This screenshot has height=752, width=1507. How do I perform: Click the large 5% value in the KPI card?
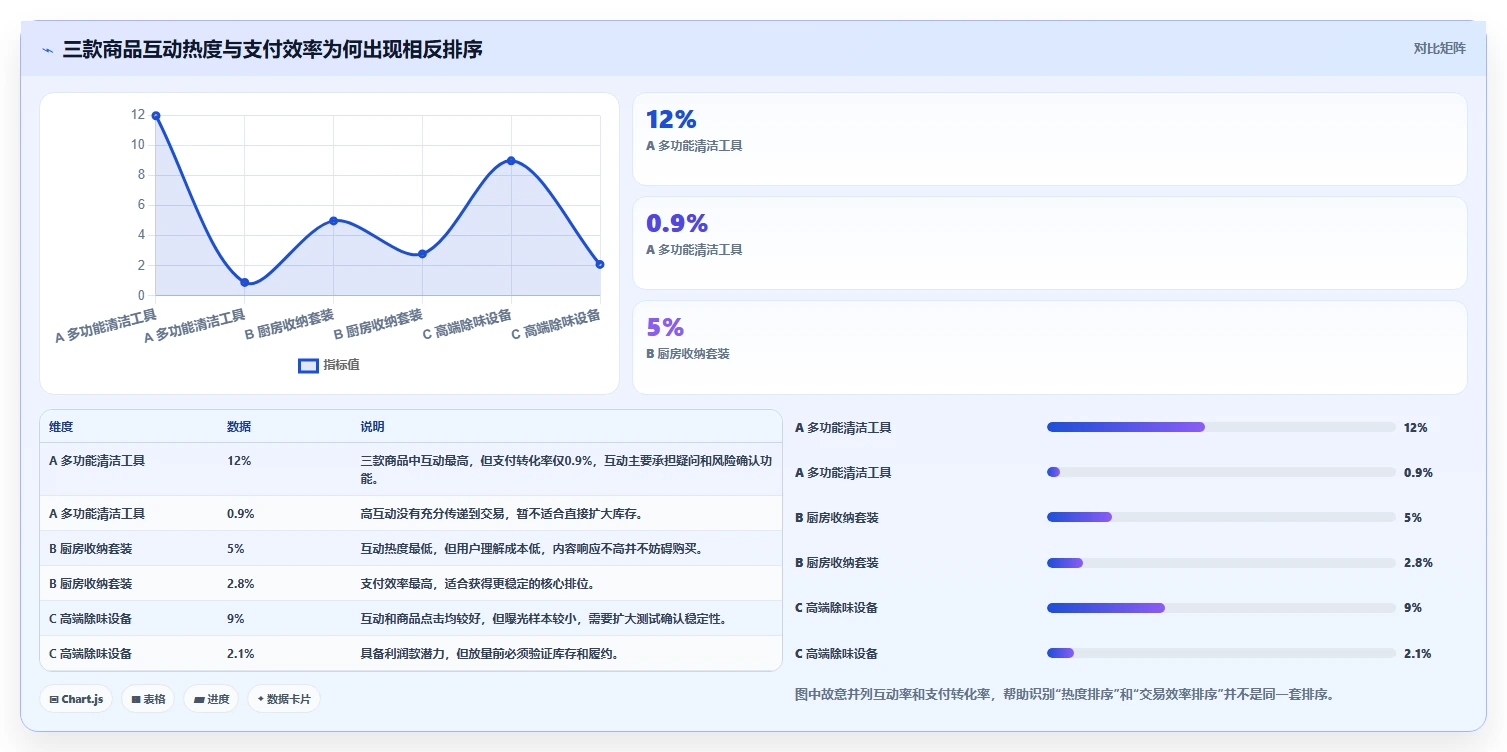tap(665, 327)
